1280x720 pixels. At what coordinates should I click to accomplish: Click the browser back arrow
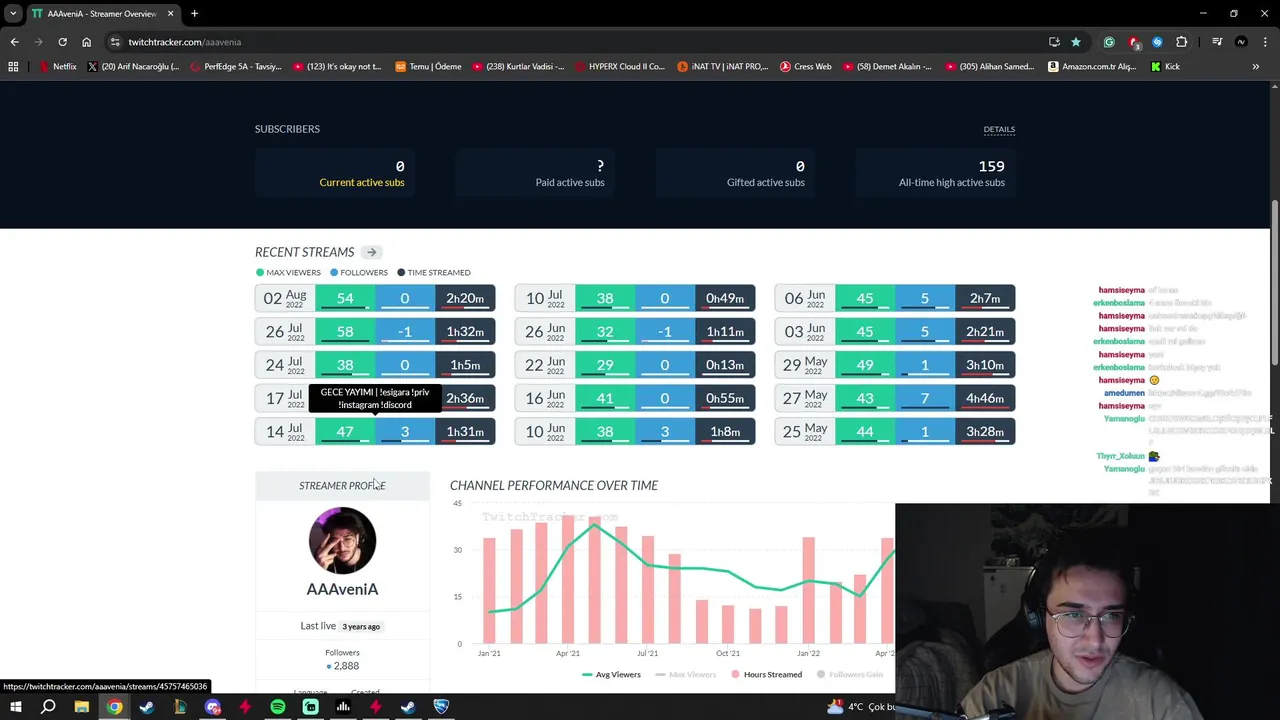(x=14, y=42)
